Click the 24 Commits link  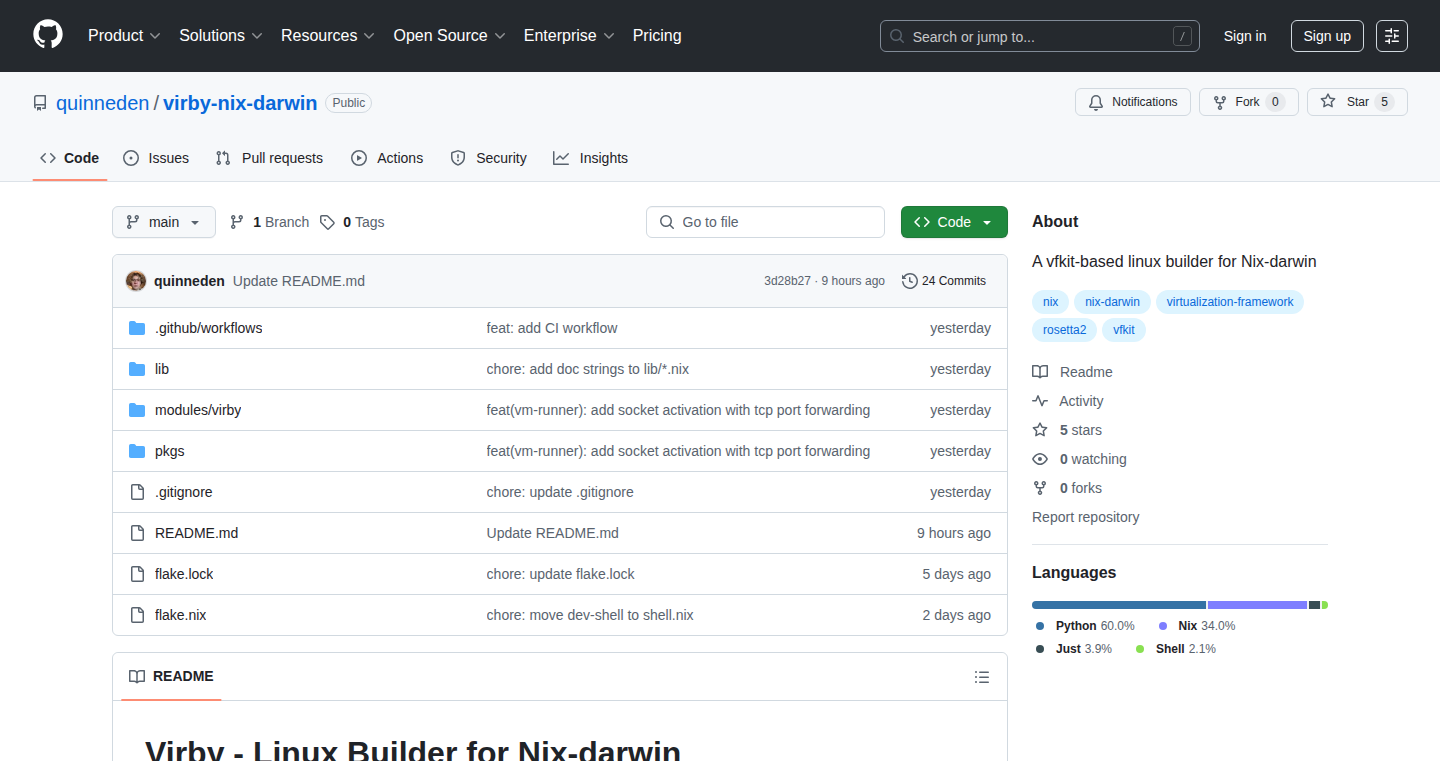click(944, 281)
